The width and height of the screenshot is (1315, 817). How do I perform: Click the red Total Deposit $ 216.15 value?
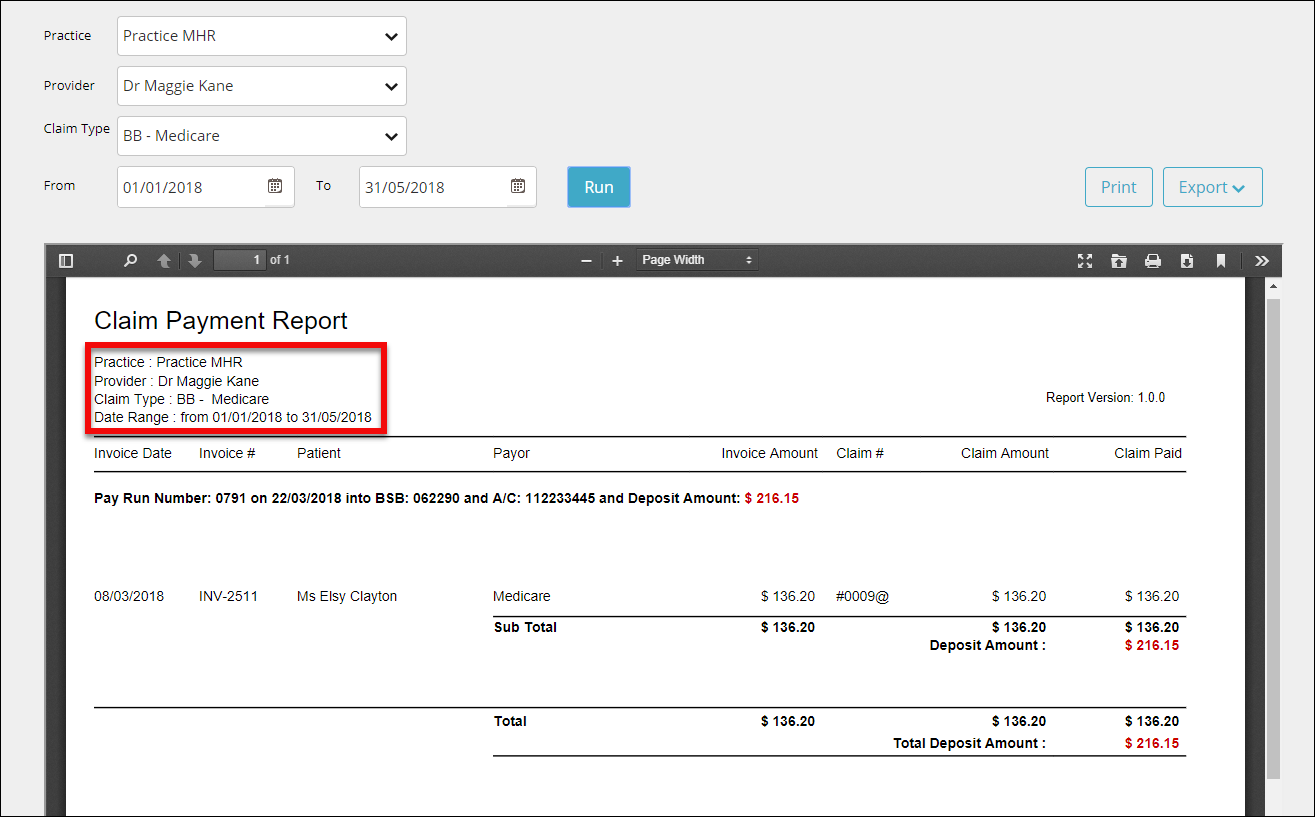1152,743
